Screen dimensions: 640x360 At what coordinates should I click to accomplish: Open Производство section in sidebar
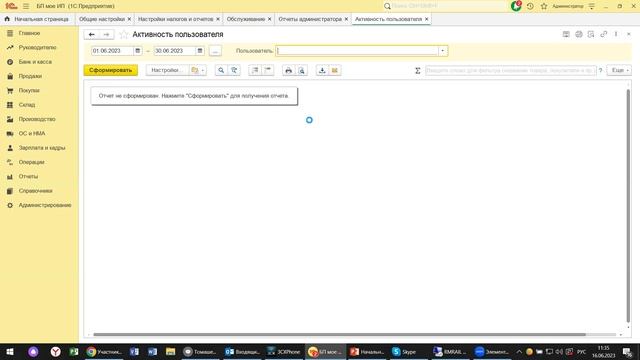37,119
